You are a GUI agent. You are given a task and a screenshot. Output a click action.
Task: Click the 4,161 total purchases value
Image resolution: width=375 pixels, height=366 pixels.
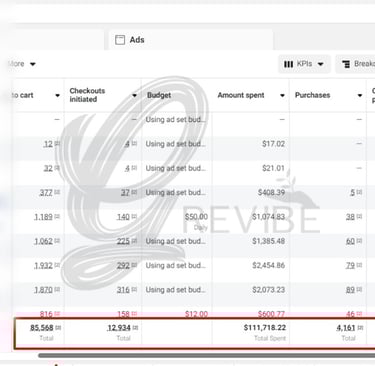pyautogui.click(x=346, y=328)
